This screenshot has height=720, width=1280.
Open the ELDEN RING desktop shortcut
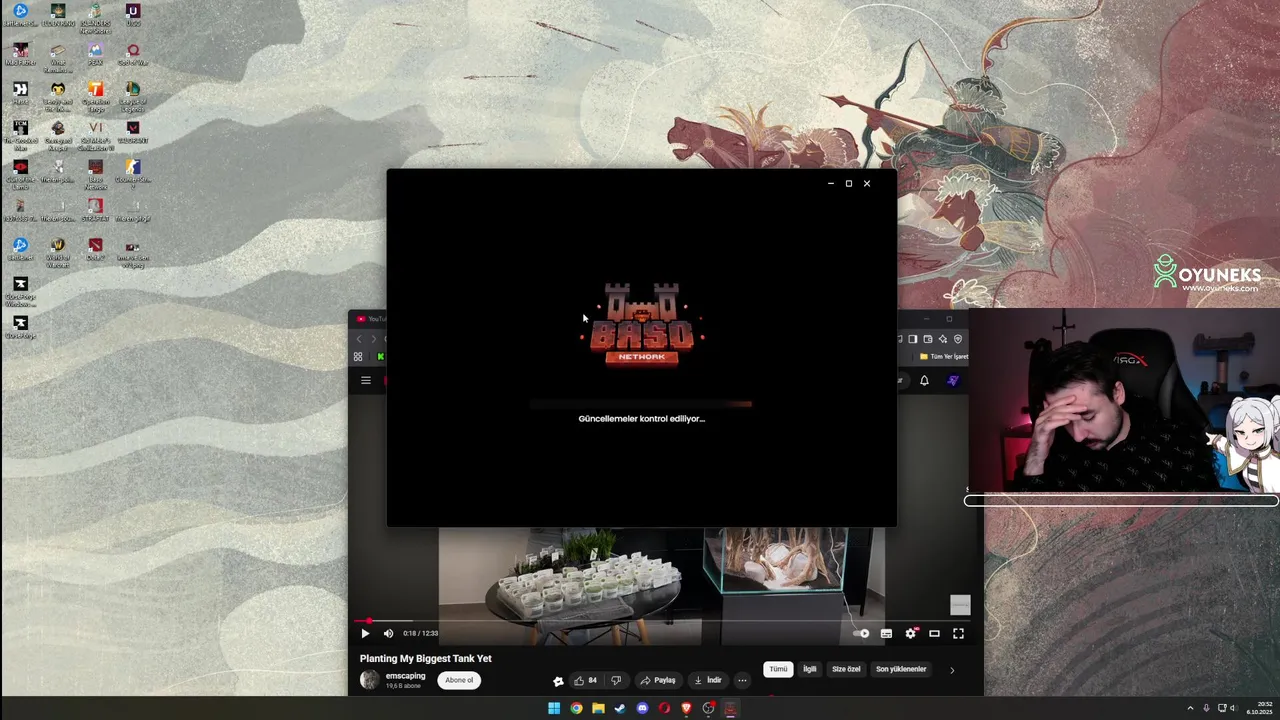click(58, 16)
